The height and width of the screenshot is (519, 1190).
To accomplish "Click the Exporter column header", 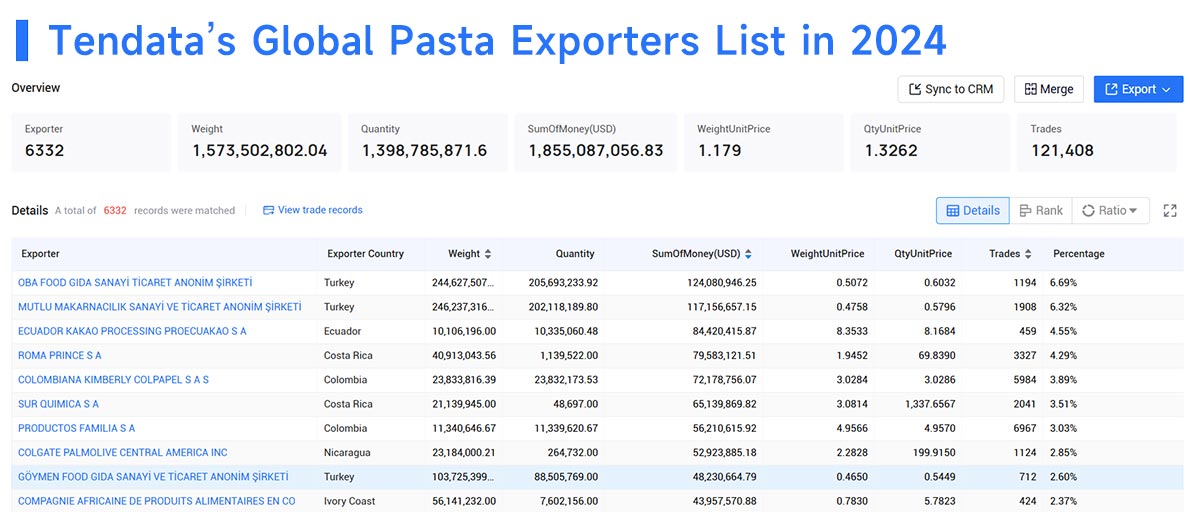I will 40,254.
